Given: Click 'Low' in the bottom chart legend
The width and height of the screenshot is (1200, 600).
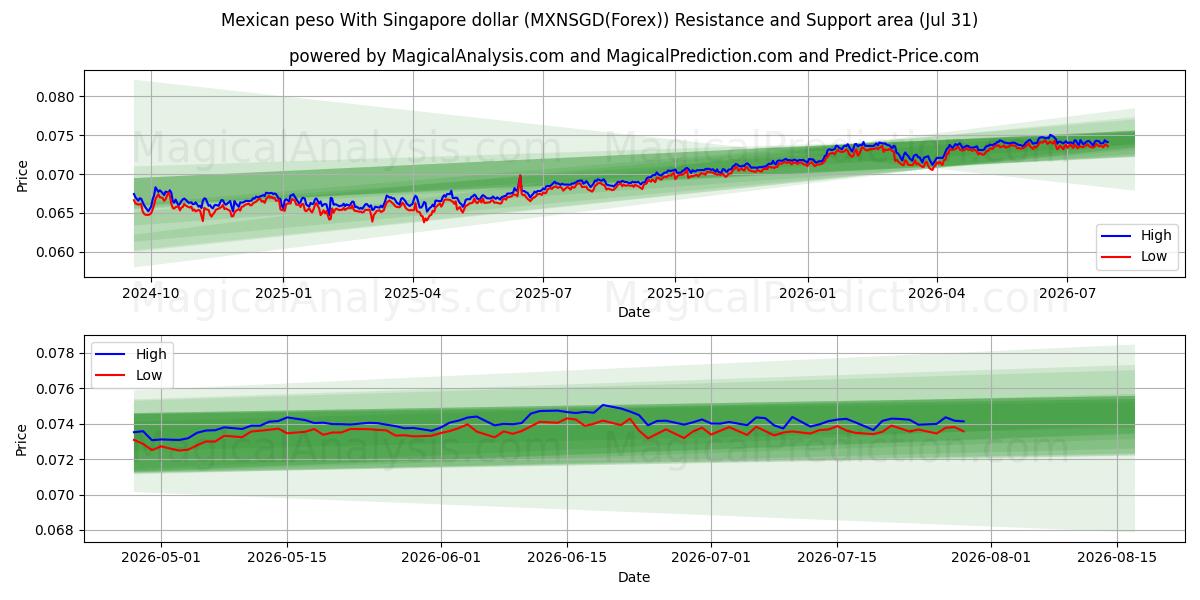Looking at the screenshot, I should [150, 374].
